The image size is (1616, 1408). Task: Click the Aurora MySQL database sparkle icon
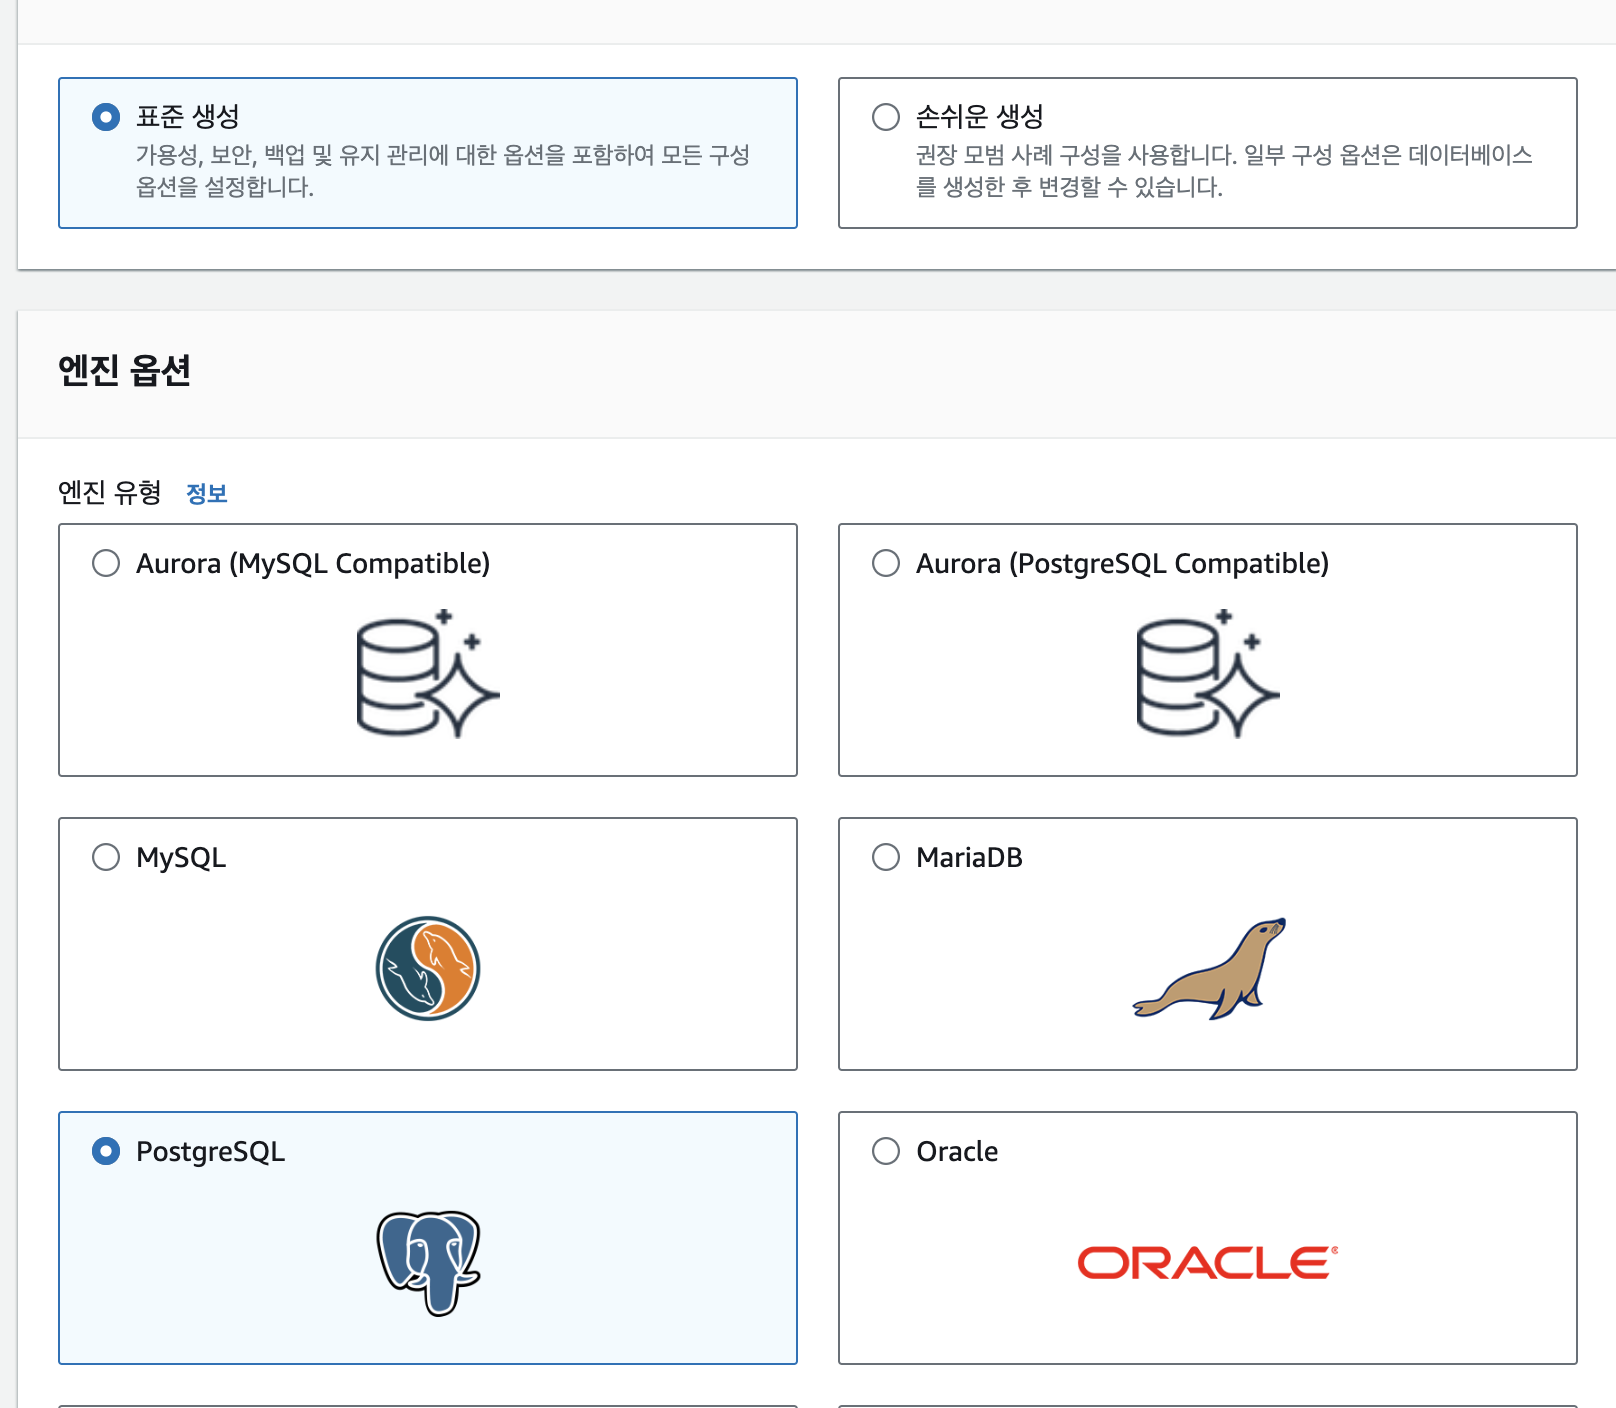[x=428, y=674]
